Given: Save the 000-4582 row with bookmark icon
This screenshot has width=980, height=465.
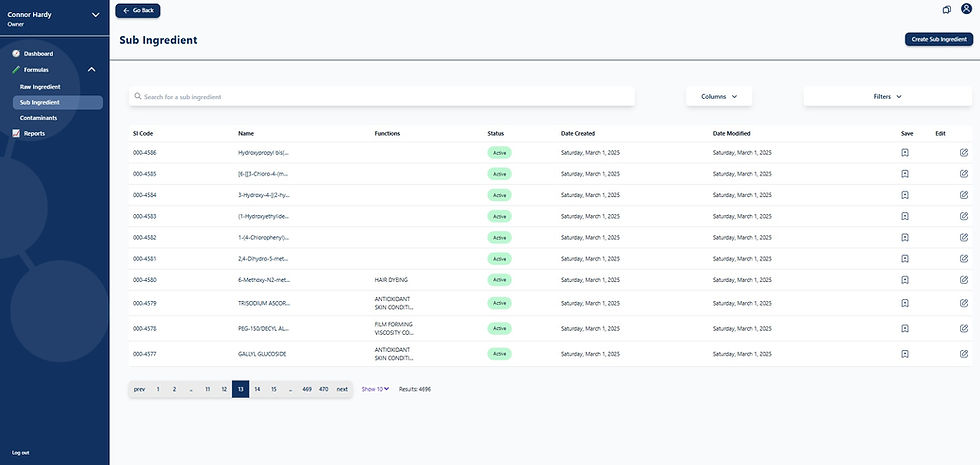Looking at the screenshot, I should (x=904, y=238).
